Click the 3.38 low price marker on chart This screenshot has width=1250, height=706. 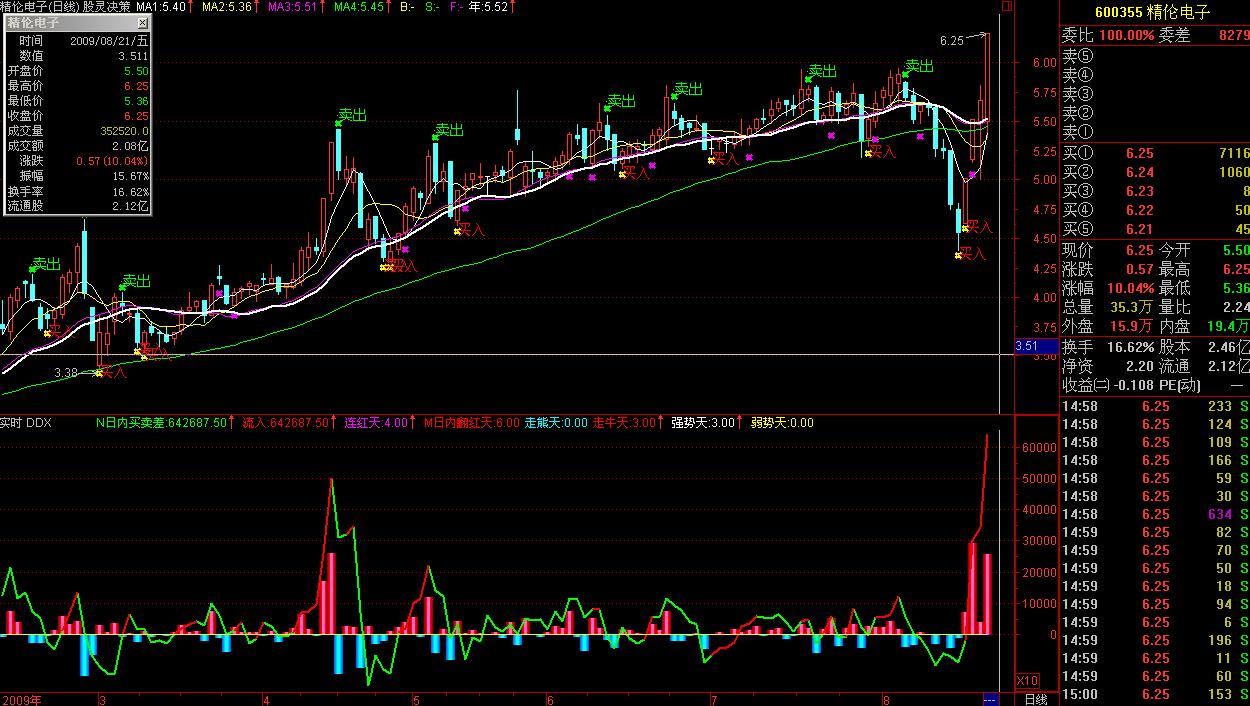click(65, 373)
